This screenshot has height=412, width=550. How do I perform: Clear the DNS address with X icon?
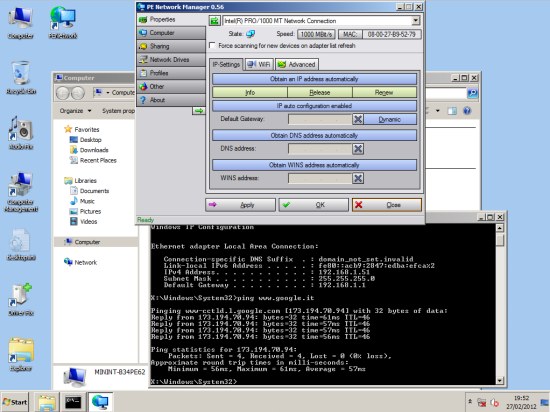(358, 149)
